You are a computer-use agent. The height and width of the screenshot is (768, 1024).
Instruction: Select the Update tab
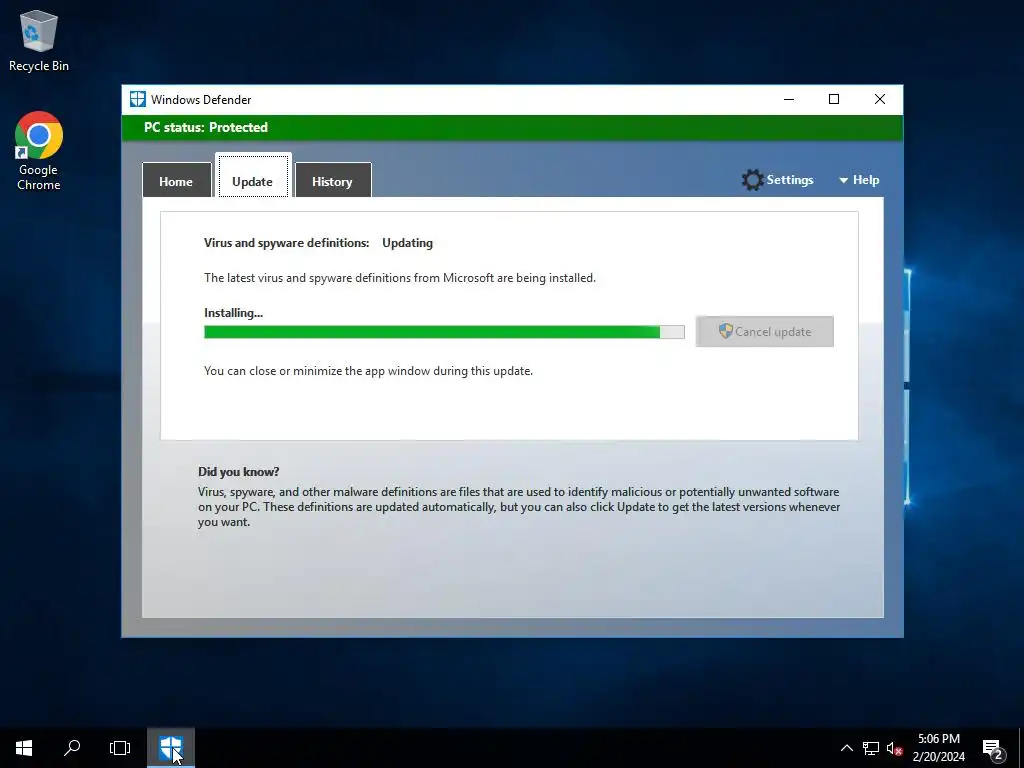(253, 176)
